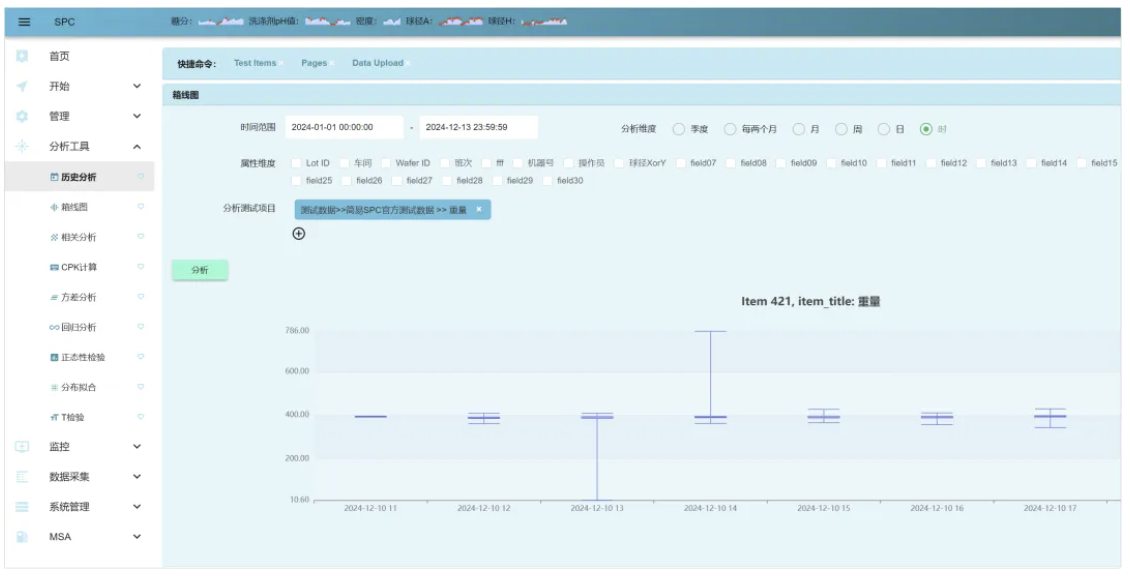Expand the 监控 sidebar menu
The image size is (1130, 577).
click(137, 447)
